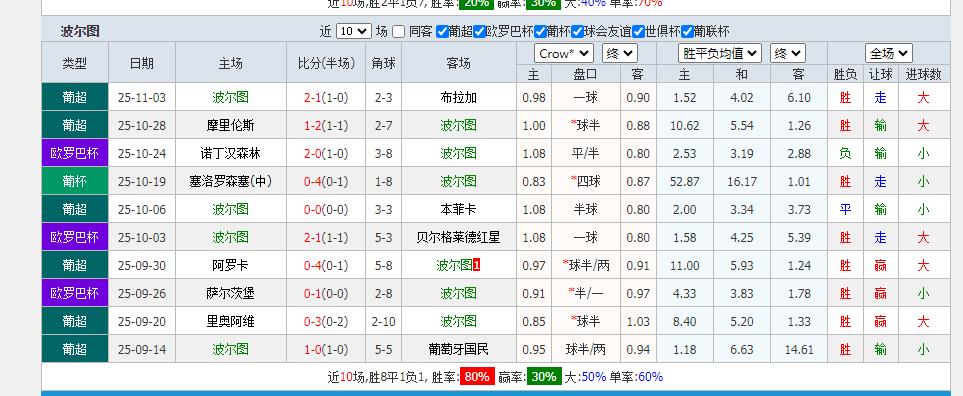The width and height of the screenshot is (963, 396).
Task: Open the 终 dropdown next to Crow*
Action: click(x=620, y=53)
